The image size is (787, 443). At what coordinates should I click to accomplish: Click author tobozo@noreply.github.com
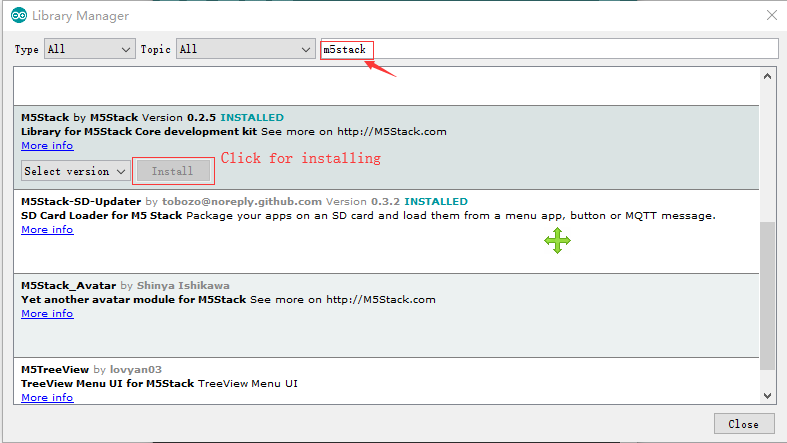(x=241, y=202)
